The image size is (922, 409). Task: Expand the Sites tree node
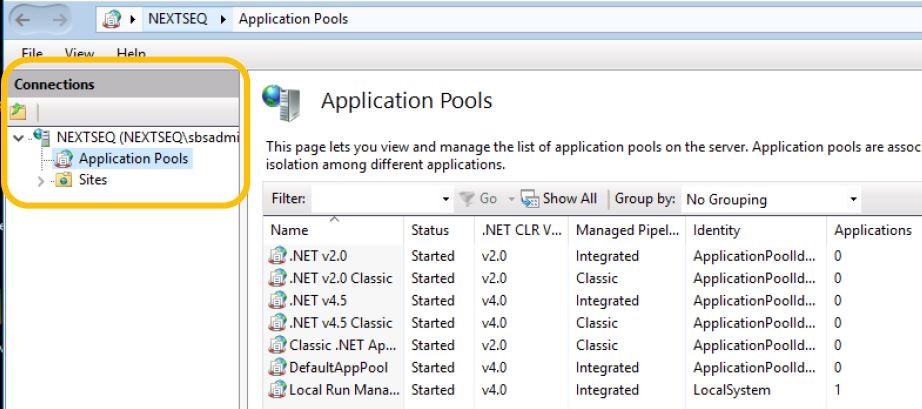pyautogui.click(x=41, y=181)
